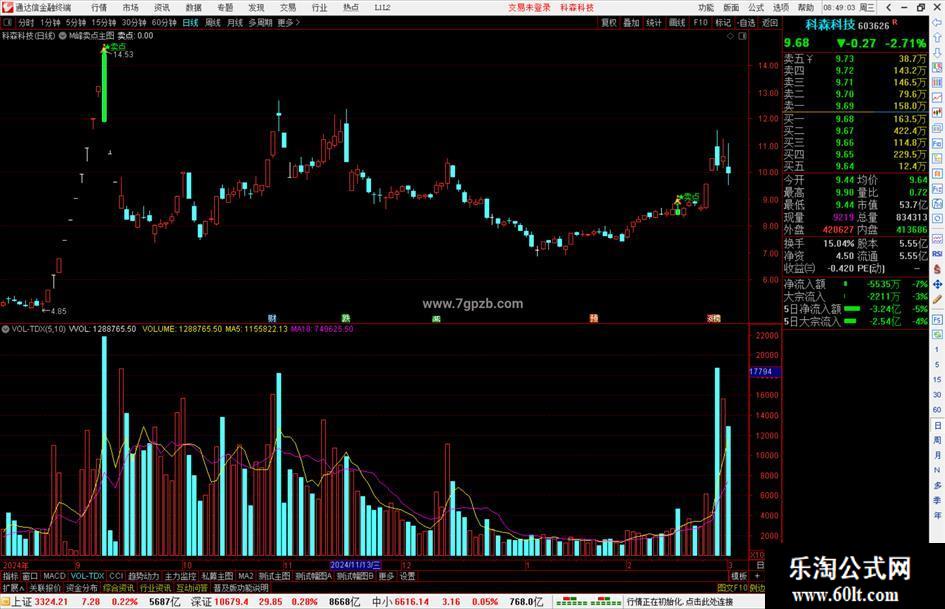Open the 资金分布 tab

[82, 588]
